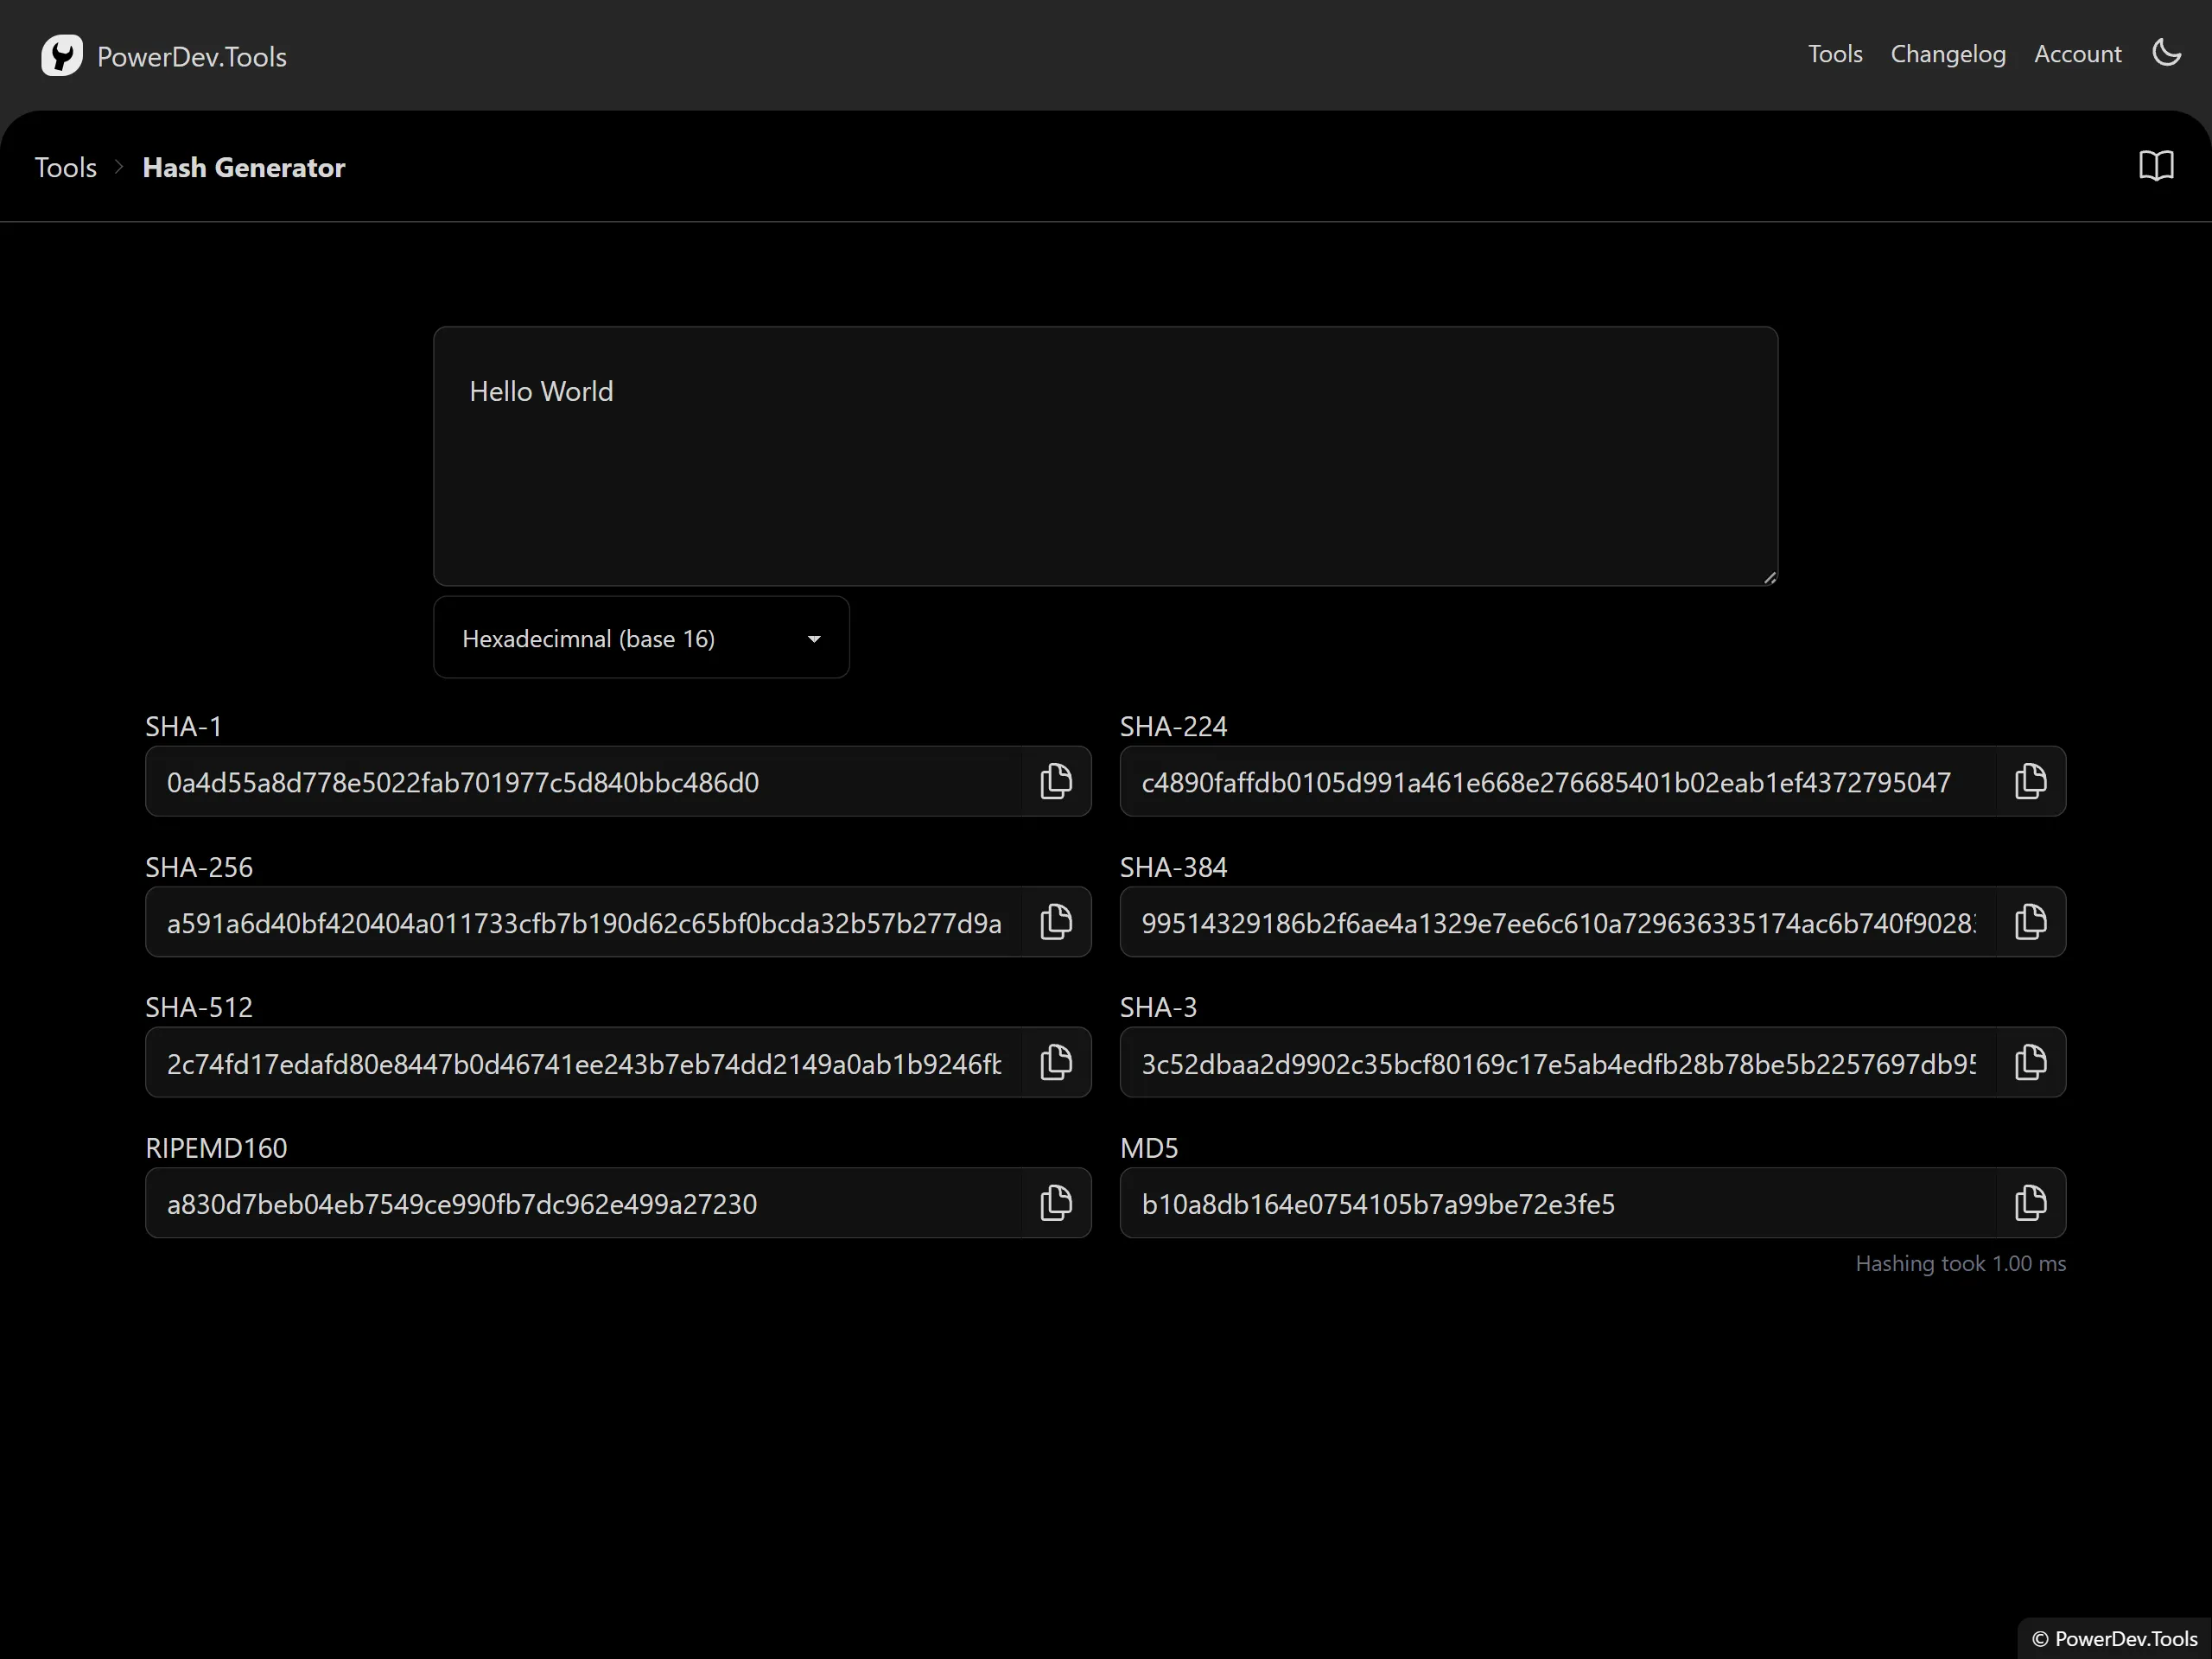Image resolution: width=2212 pixels, height=1659 pixels.
Task: Open the Changelog page
Action: point(1949,54)
